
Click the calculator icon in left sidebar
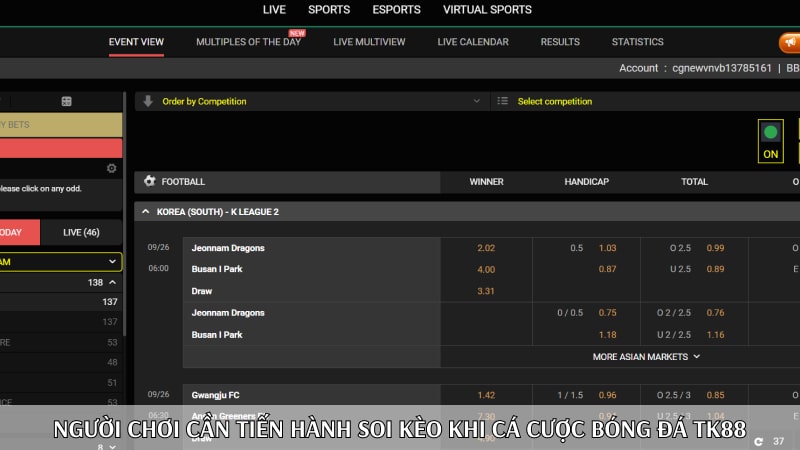tap(66, 101)
